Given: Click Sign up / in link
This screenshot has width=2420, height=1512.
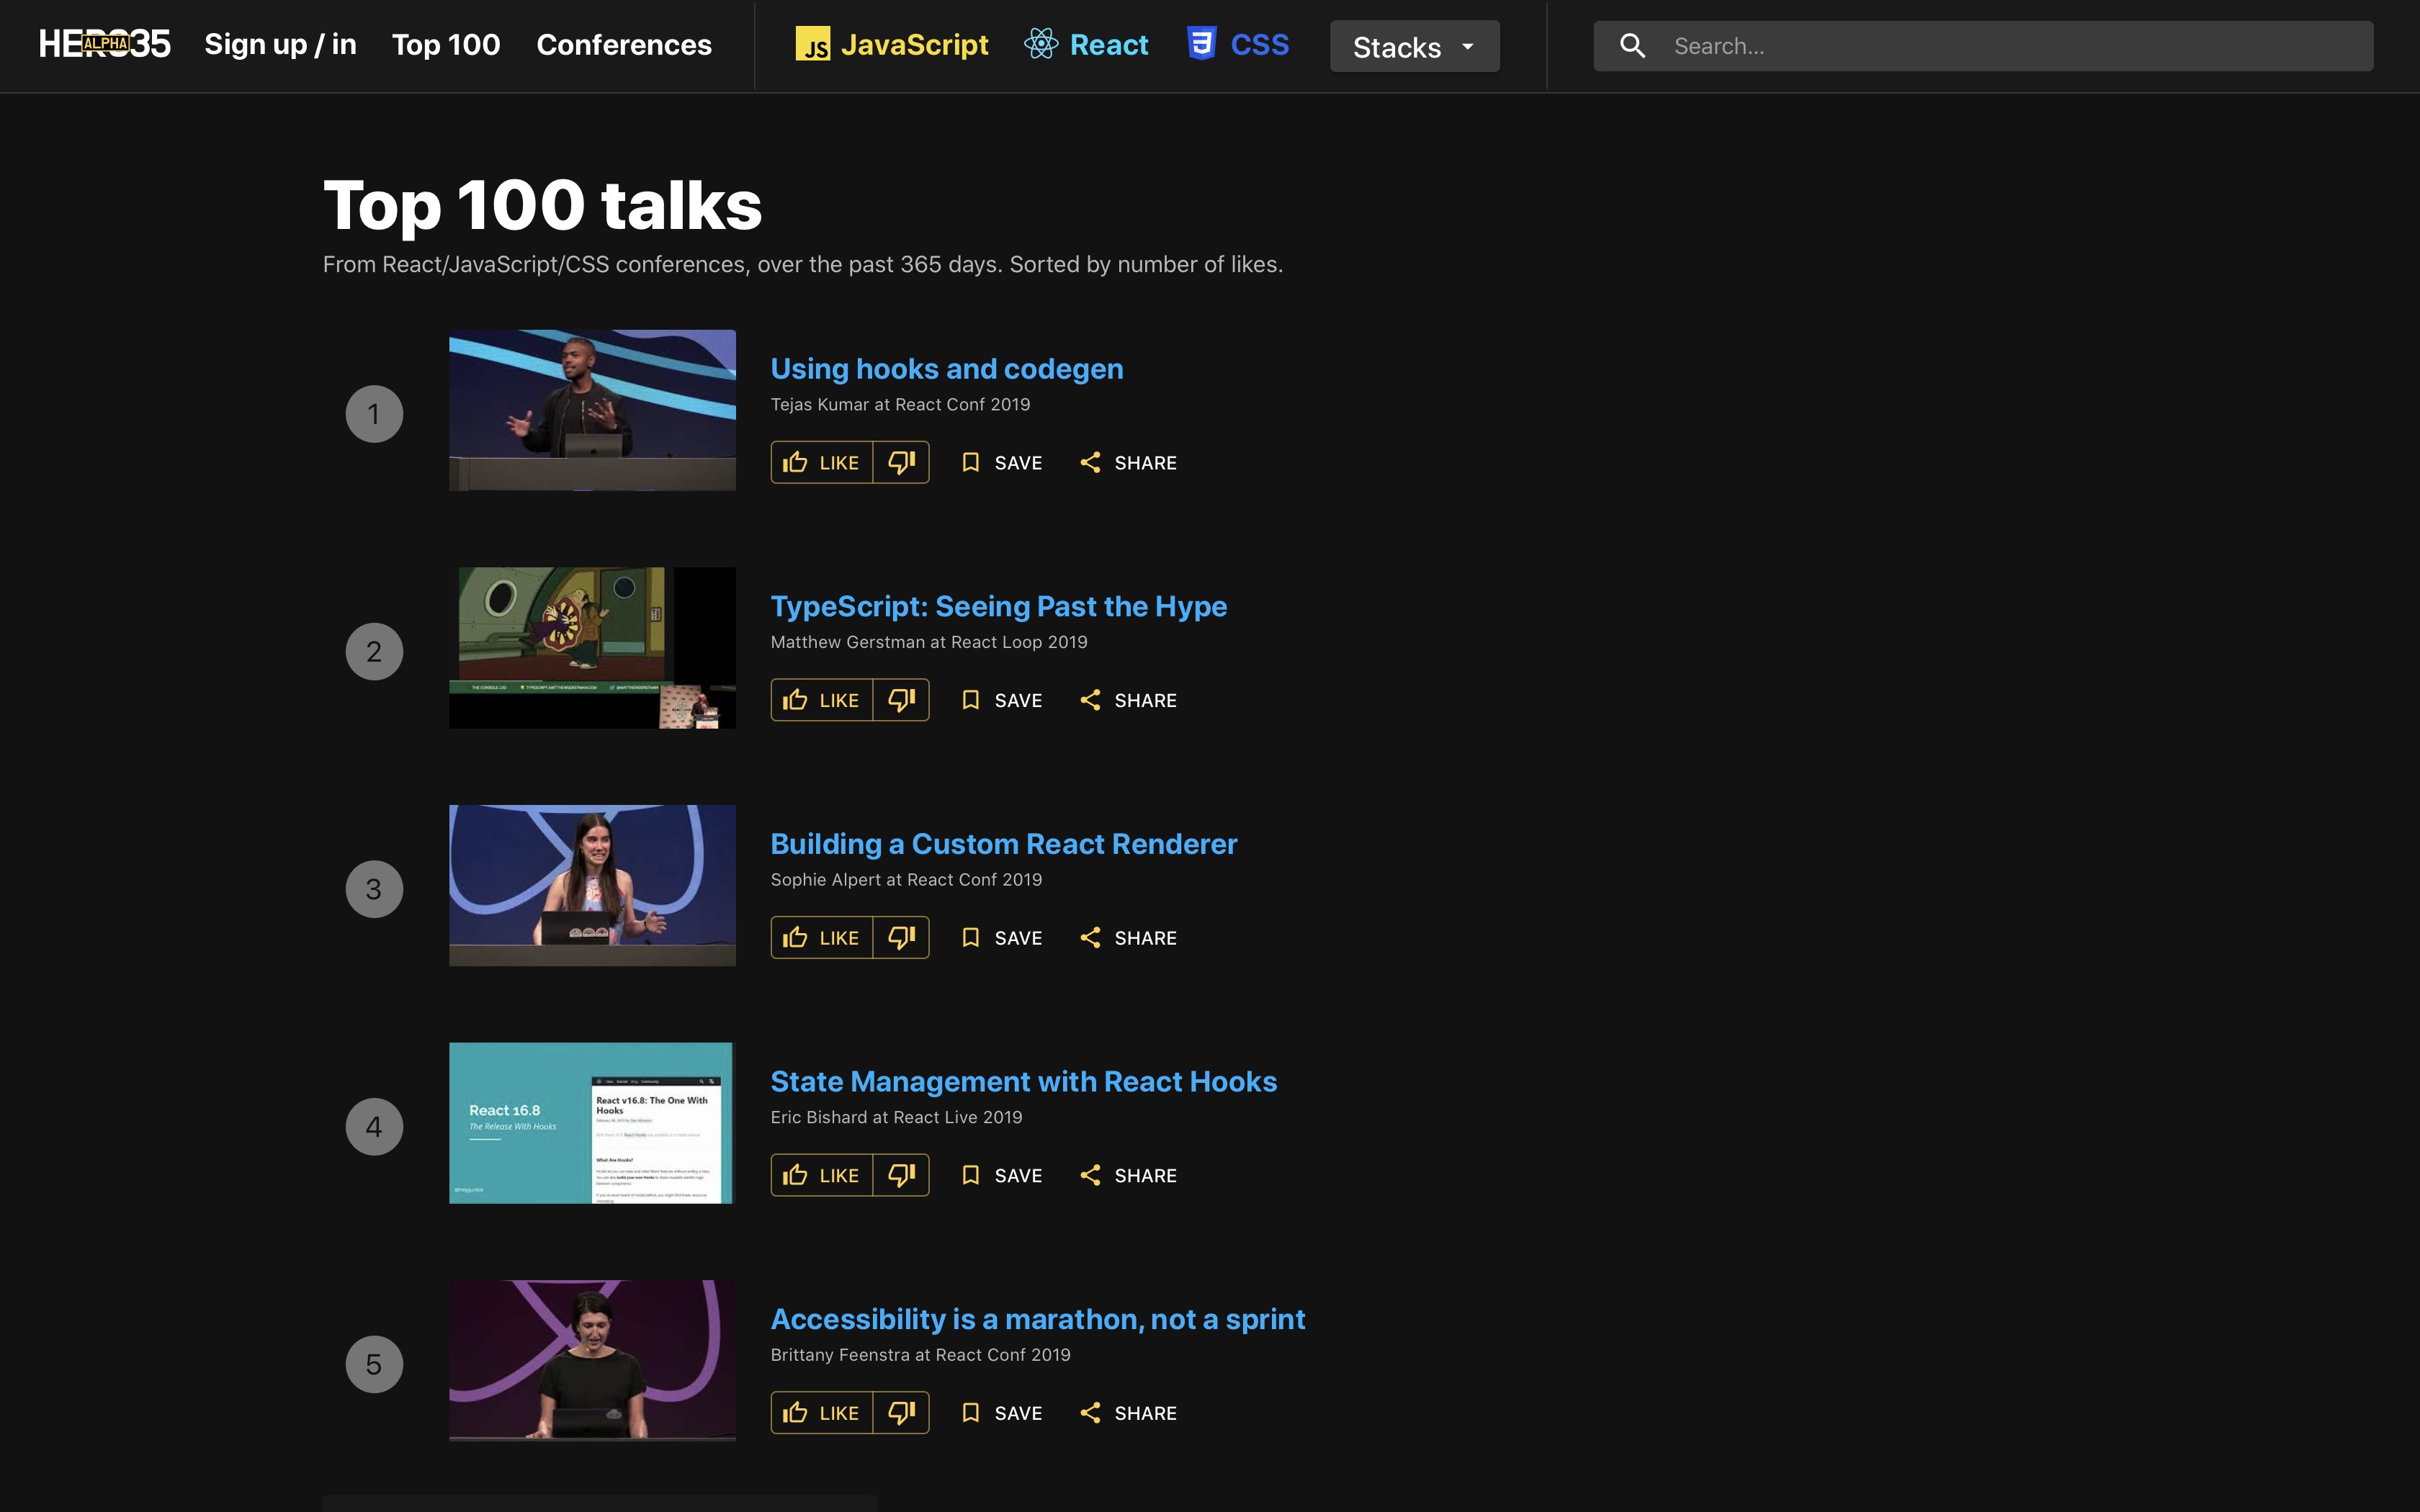Looking at the screenshot, I should point(280,44).
